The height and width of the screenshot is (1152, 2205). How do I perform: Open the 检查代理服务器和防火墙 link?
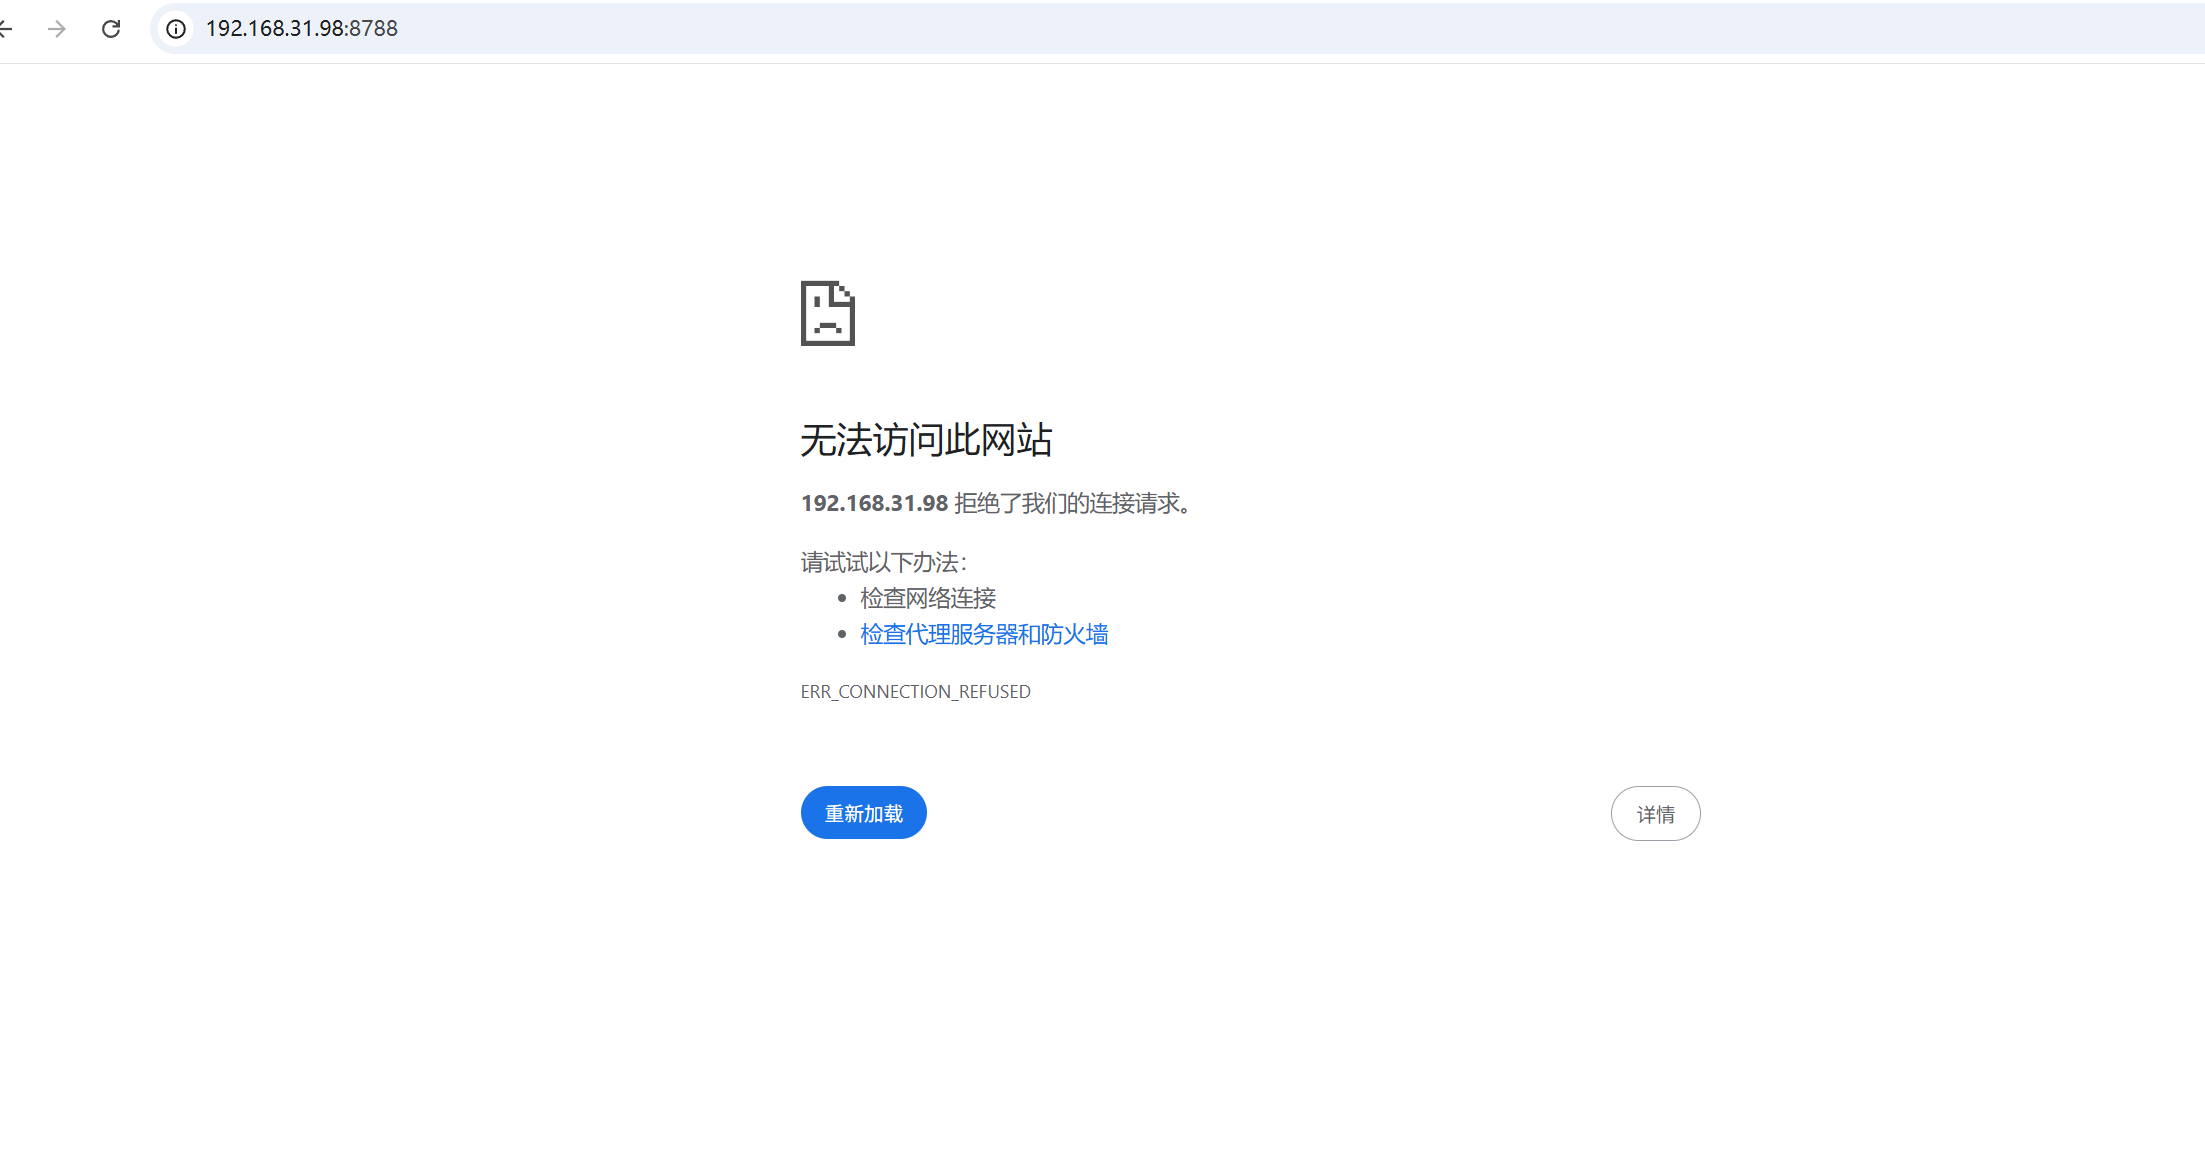[984, 634]
